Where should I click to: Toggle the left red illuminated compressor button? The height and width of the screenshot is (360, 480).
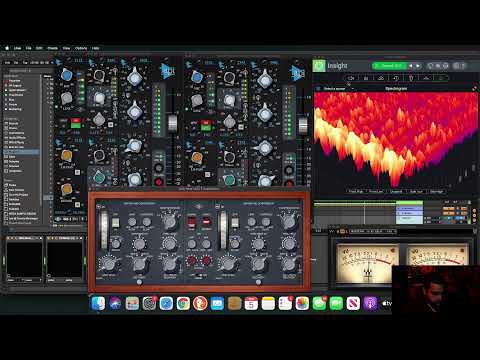[192, 221]
